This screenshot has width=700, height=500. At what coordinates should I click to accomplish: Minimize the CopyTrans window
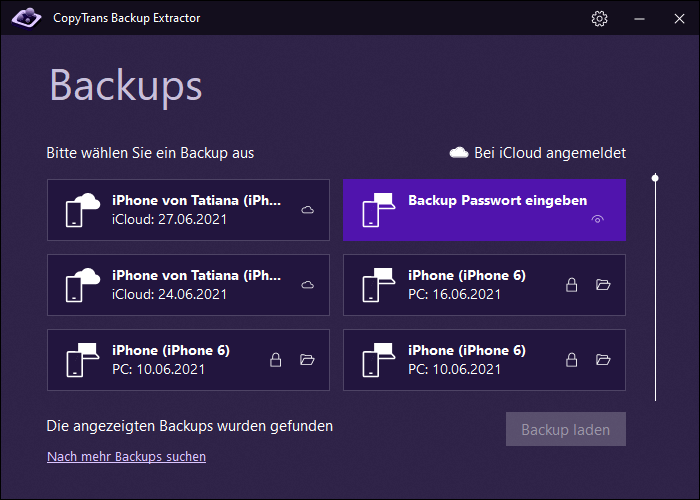click(x=639, y=18)
